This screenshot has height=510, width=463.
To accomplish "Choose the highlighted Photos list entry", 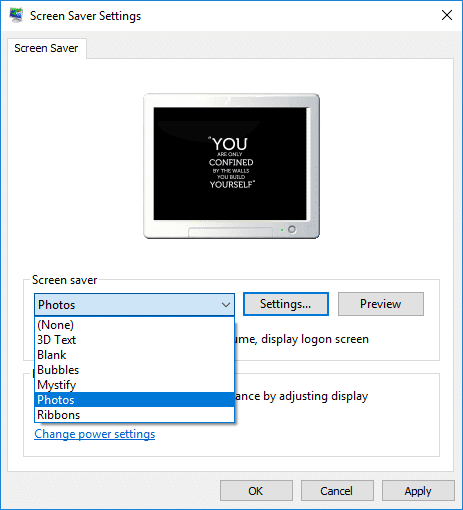I will point(134,400).
